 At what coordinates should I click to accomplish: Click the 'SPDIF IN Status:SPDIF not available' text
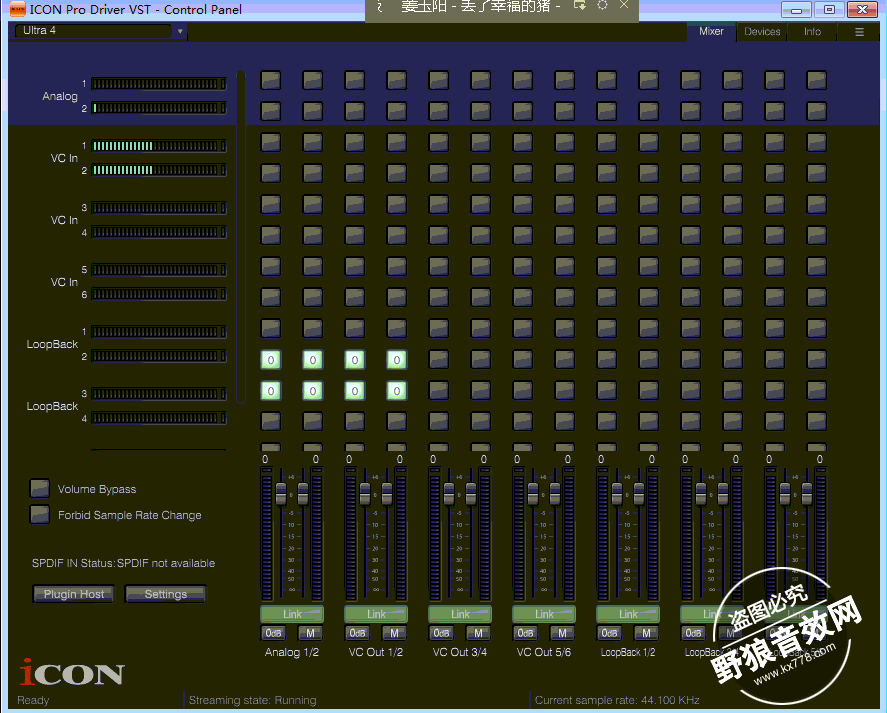click(x=123, y=563)
